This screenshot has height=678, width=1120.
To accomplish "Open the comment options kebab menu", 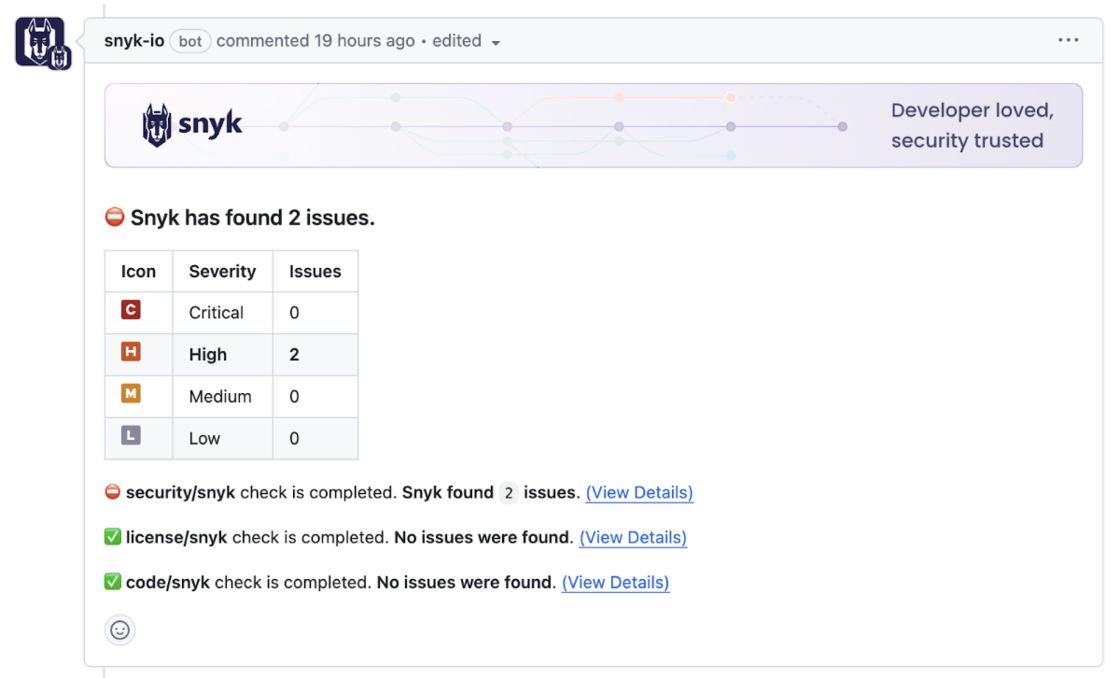I will (x=1068, y=39).
